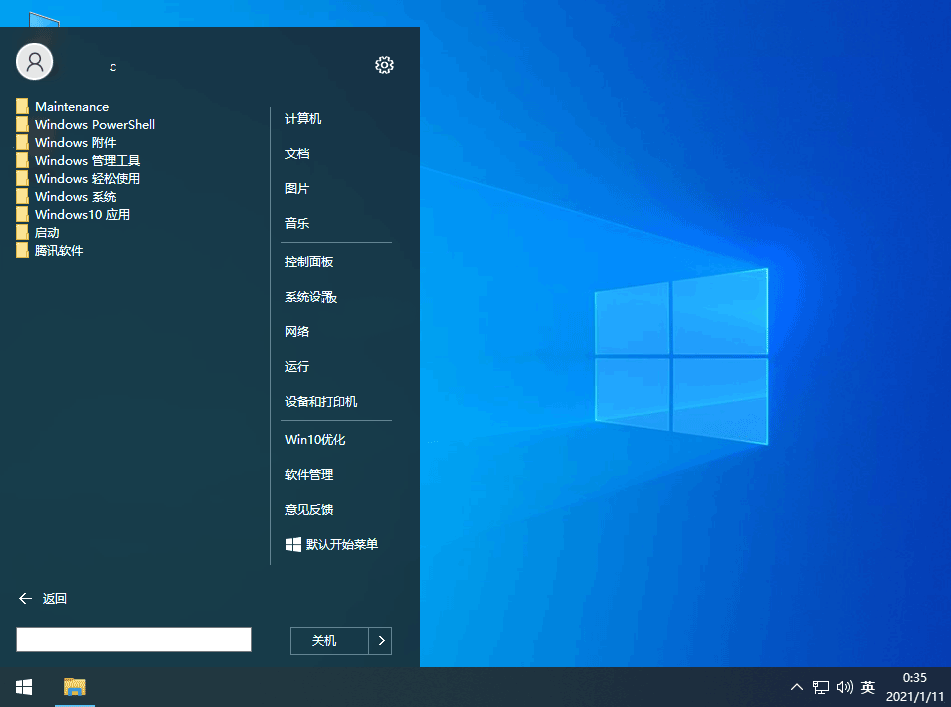Click the Windows 附件 folder icon
Image resolution: width=951 pixels, height=707 pixels.
[x=22, y=142]
